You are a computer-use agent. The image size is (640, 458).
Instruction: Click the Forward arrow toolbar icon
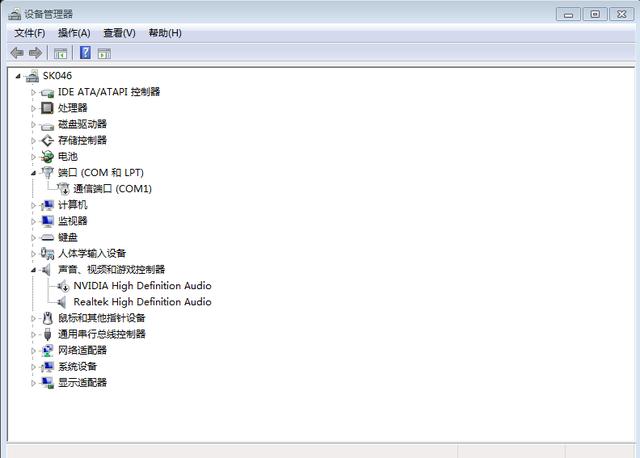(x=36, y=53)
